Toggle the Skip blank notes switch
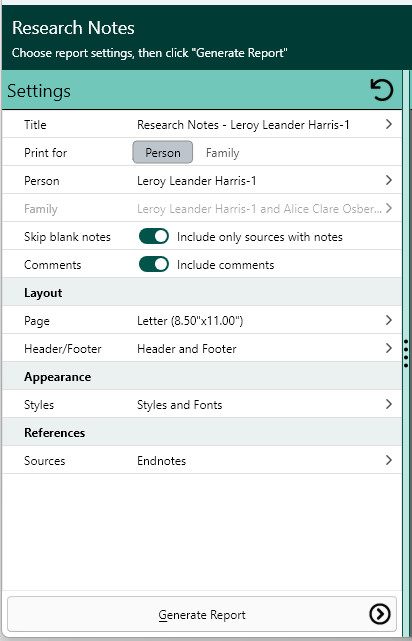The image size is (412, 641). [x=154, y=236]
